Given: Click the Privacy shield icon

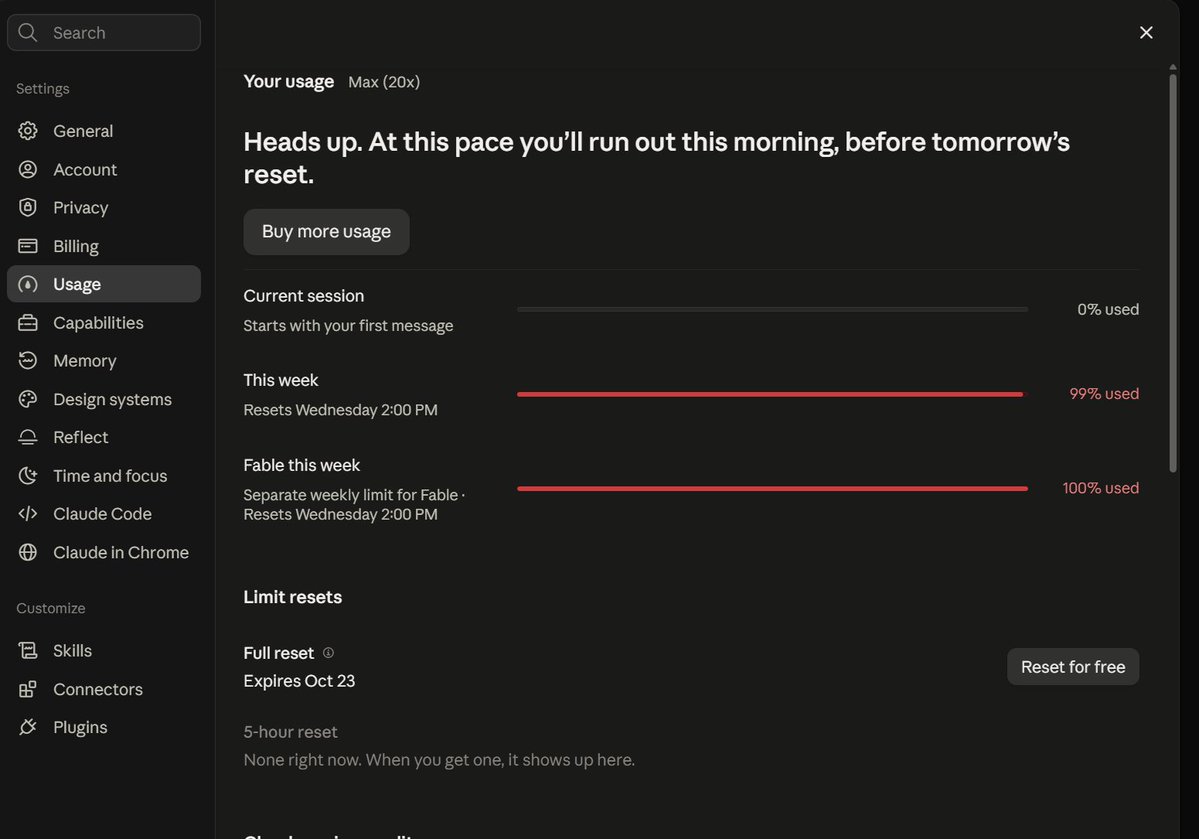Looking at the screenshot, I should pos(28,207).
